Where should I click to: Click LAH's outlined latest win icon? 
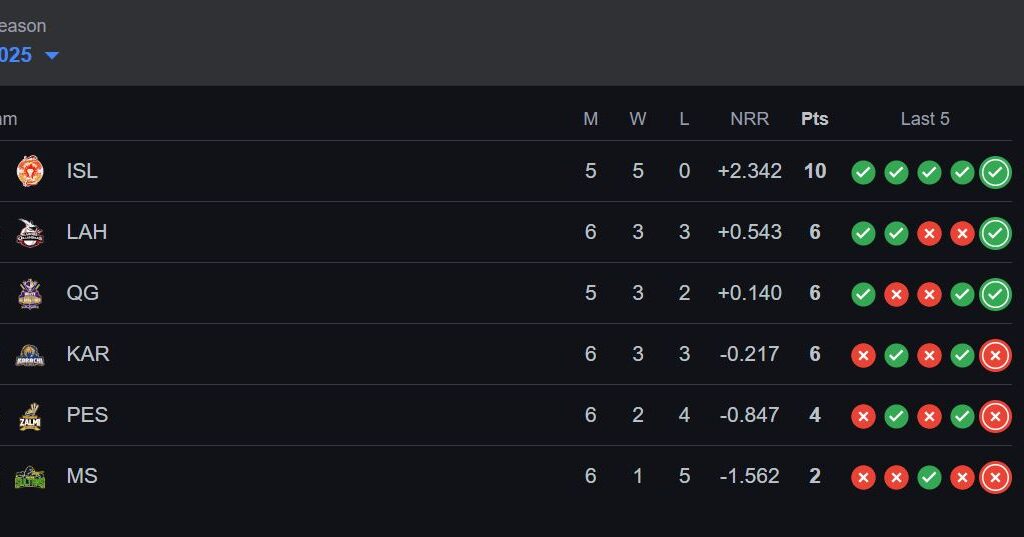[x=995, y=233]
